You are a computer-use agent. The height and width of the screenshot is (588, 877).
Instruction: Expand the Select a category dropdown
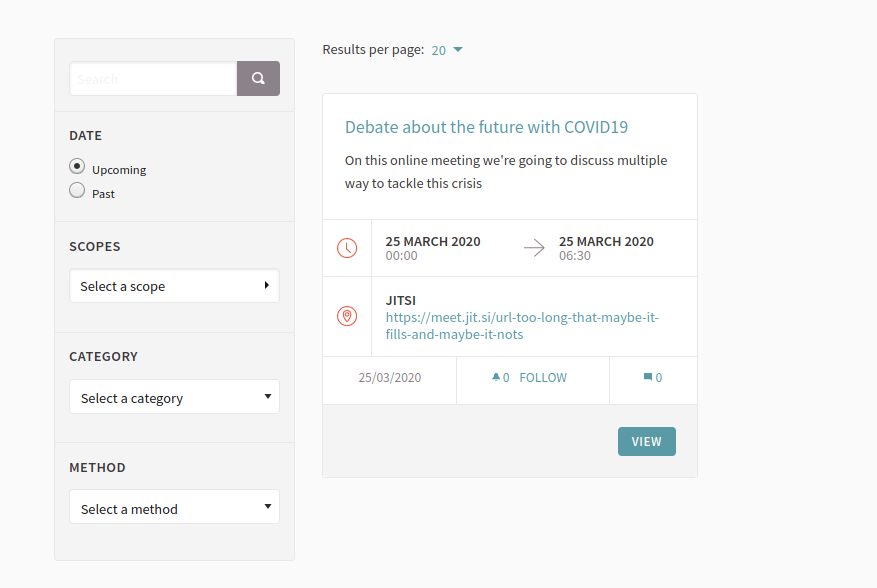174,397
